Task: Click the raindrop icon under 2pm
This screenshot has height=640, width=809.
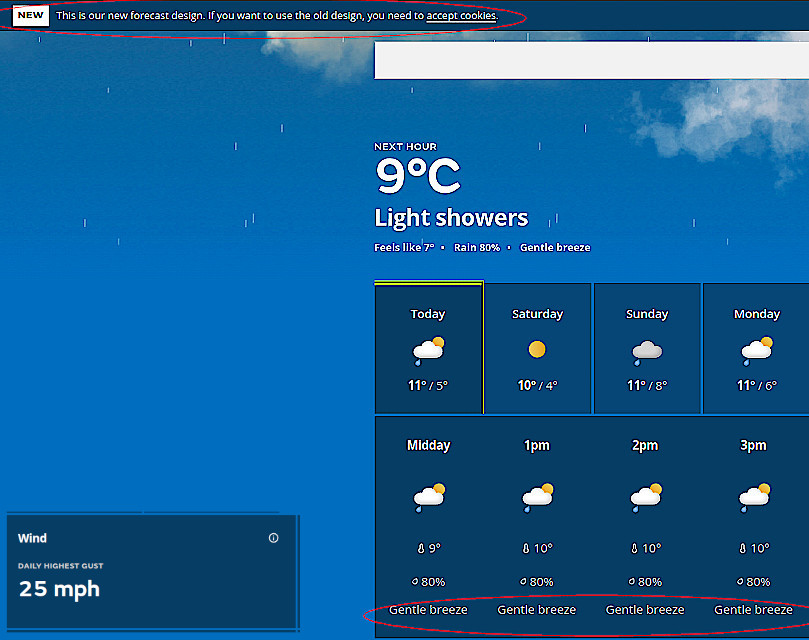Action: (632, 582)
